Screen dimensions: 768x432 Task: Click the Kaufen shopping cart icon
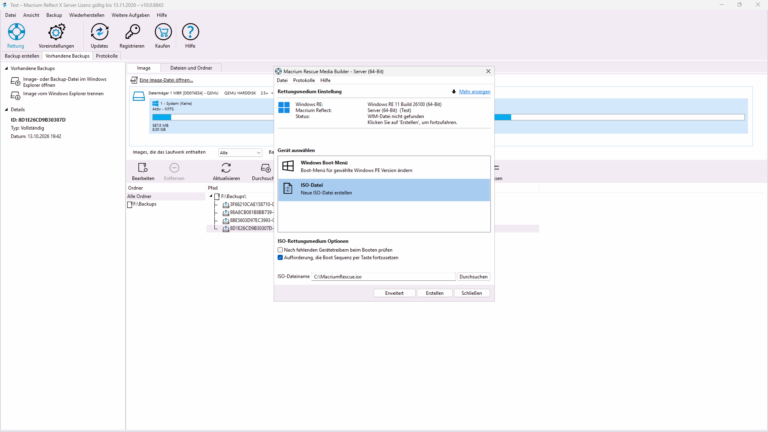pyautogui.click(x=163, y=32)
